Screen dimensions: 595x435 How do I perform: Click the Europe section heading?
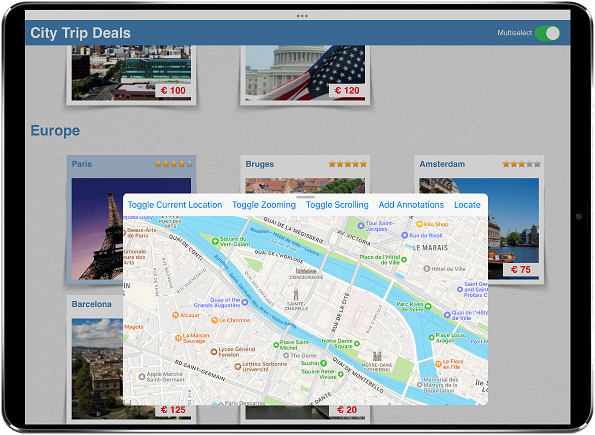coord(55,131)
